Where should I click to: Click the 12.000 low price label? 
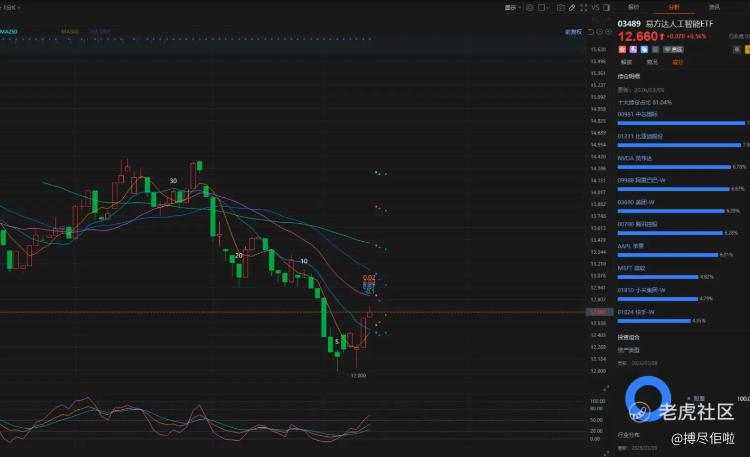[x=358, y=376]
